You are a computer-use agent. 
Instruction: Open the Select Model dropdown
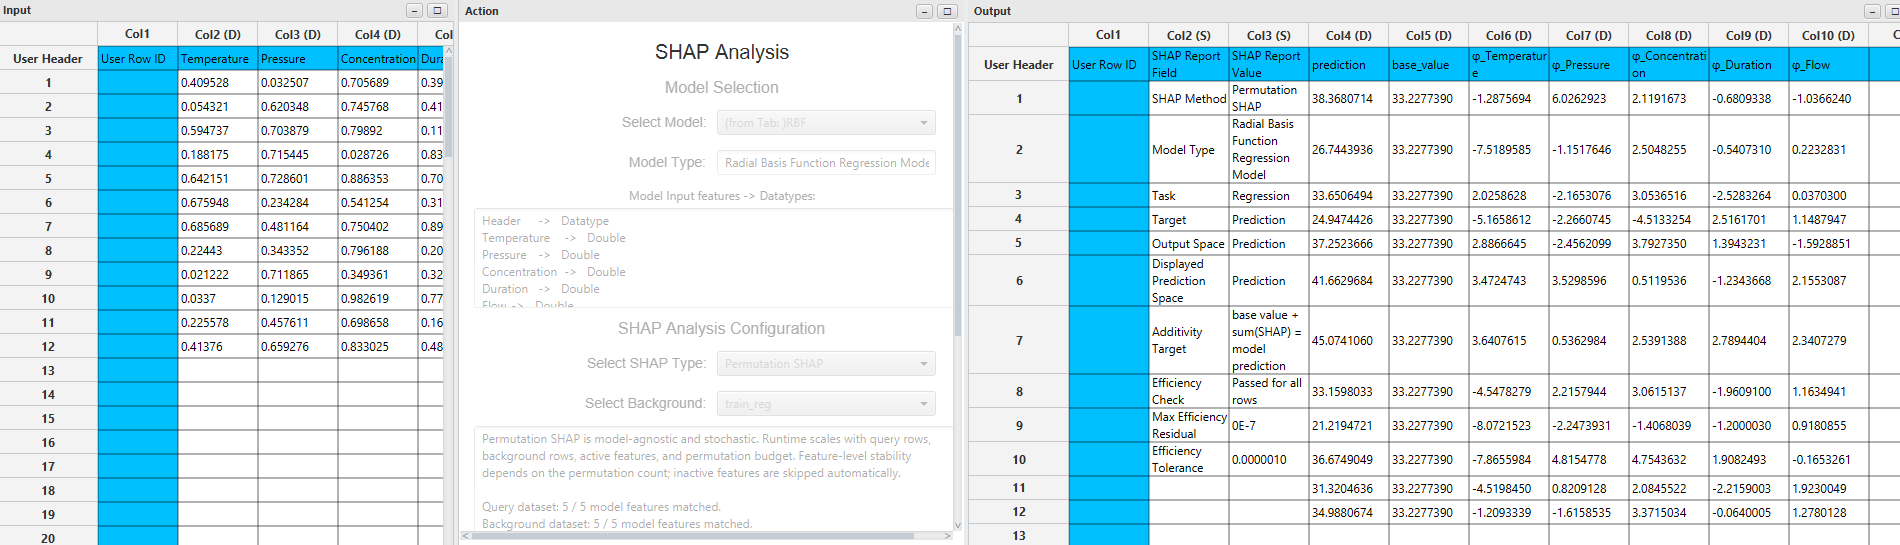826,122
